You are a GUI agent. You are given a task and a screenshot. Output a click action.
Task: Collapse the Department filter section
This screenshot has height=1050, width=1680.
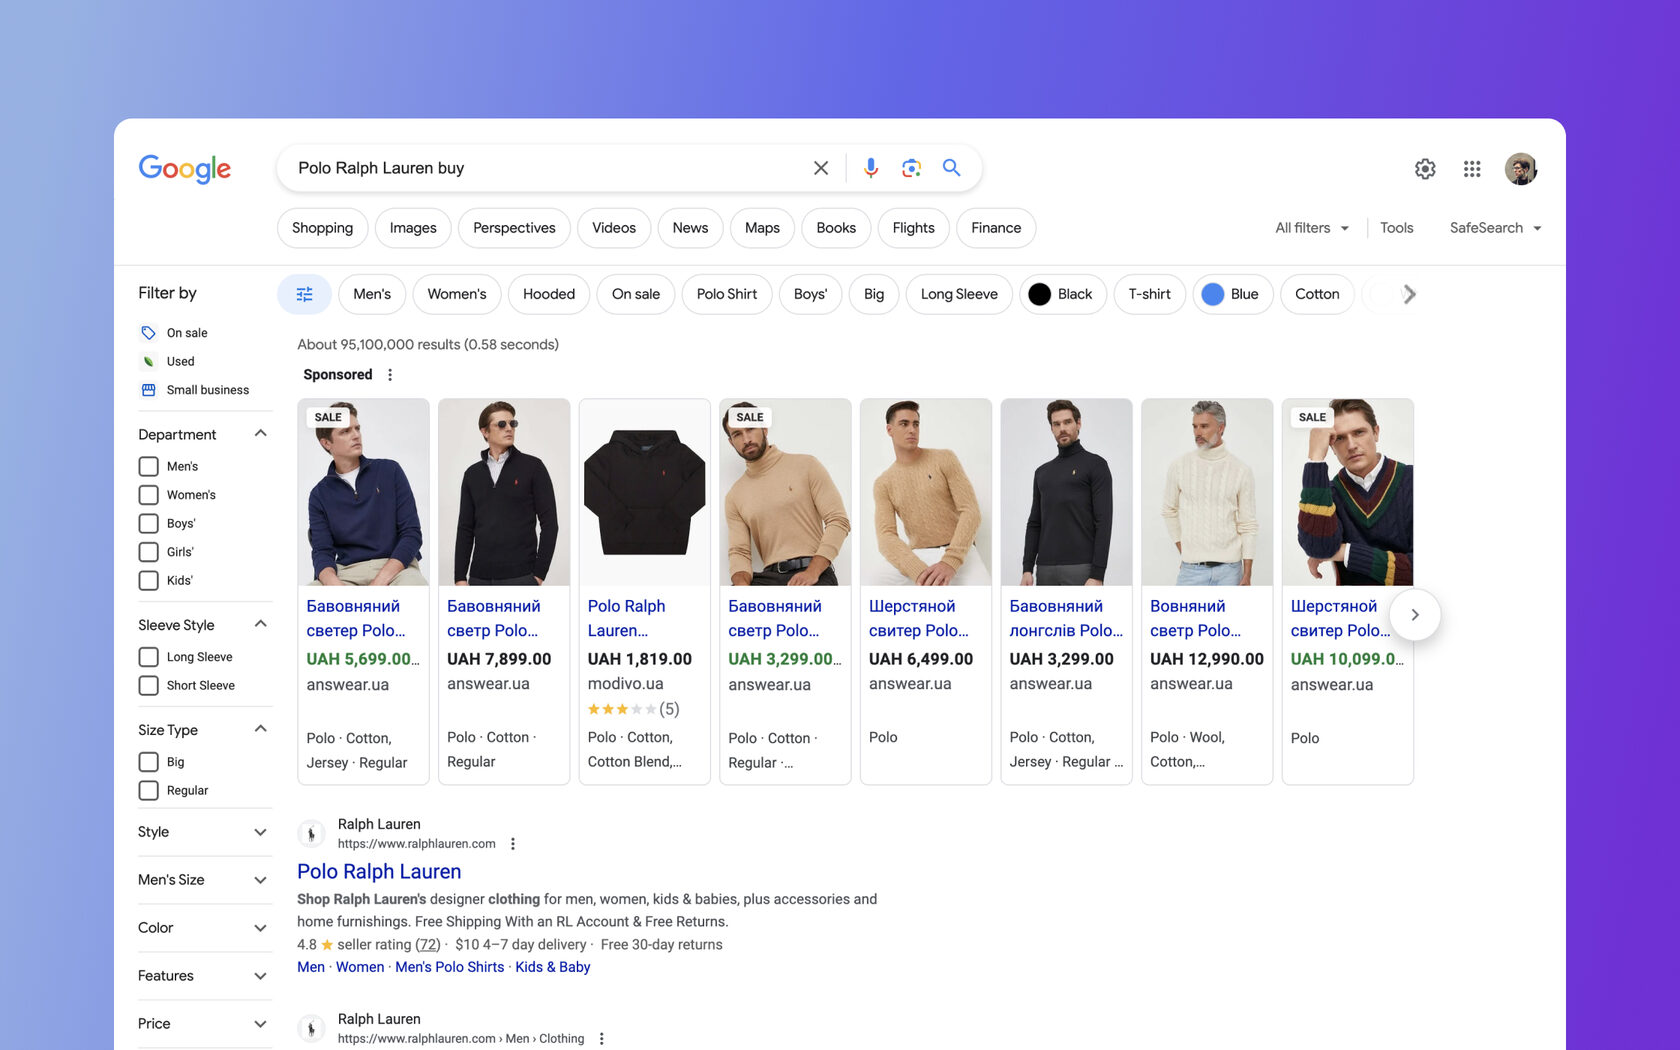[x=260, y=433]
